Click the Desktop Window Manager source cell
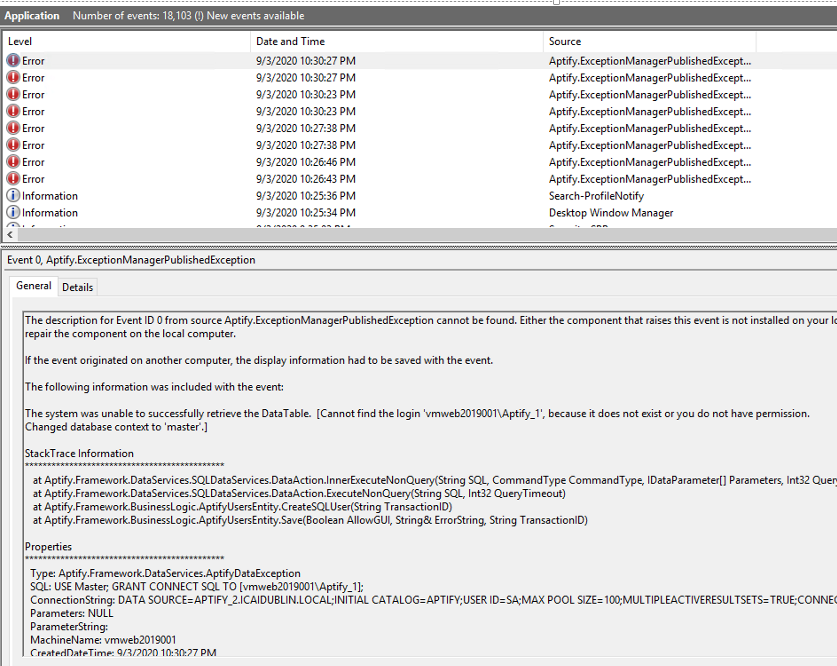This screenshot has width=837, height=666. point(611,212)
